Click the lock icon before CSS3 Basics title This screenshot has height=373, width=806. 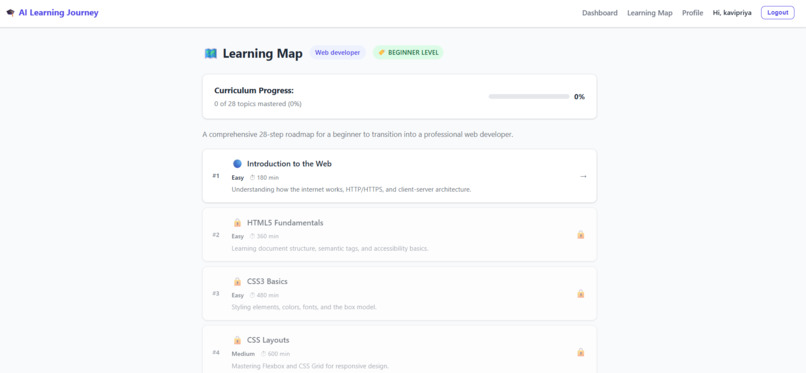237,282
